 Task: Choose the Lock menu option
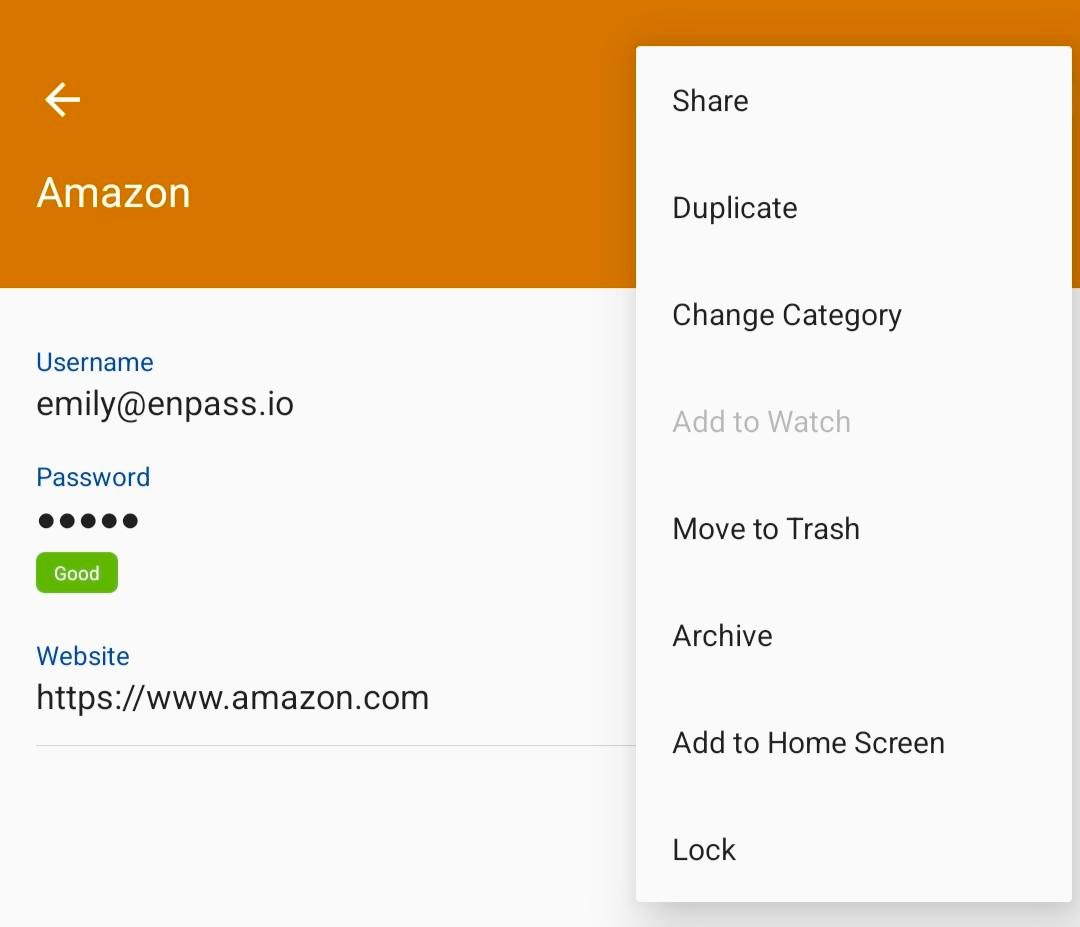coord(853,850)
